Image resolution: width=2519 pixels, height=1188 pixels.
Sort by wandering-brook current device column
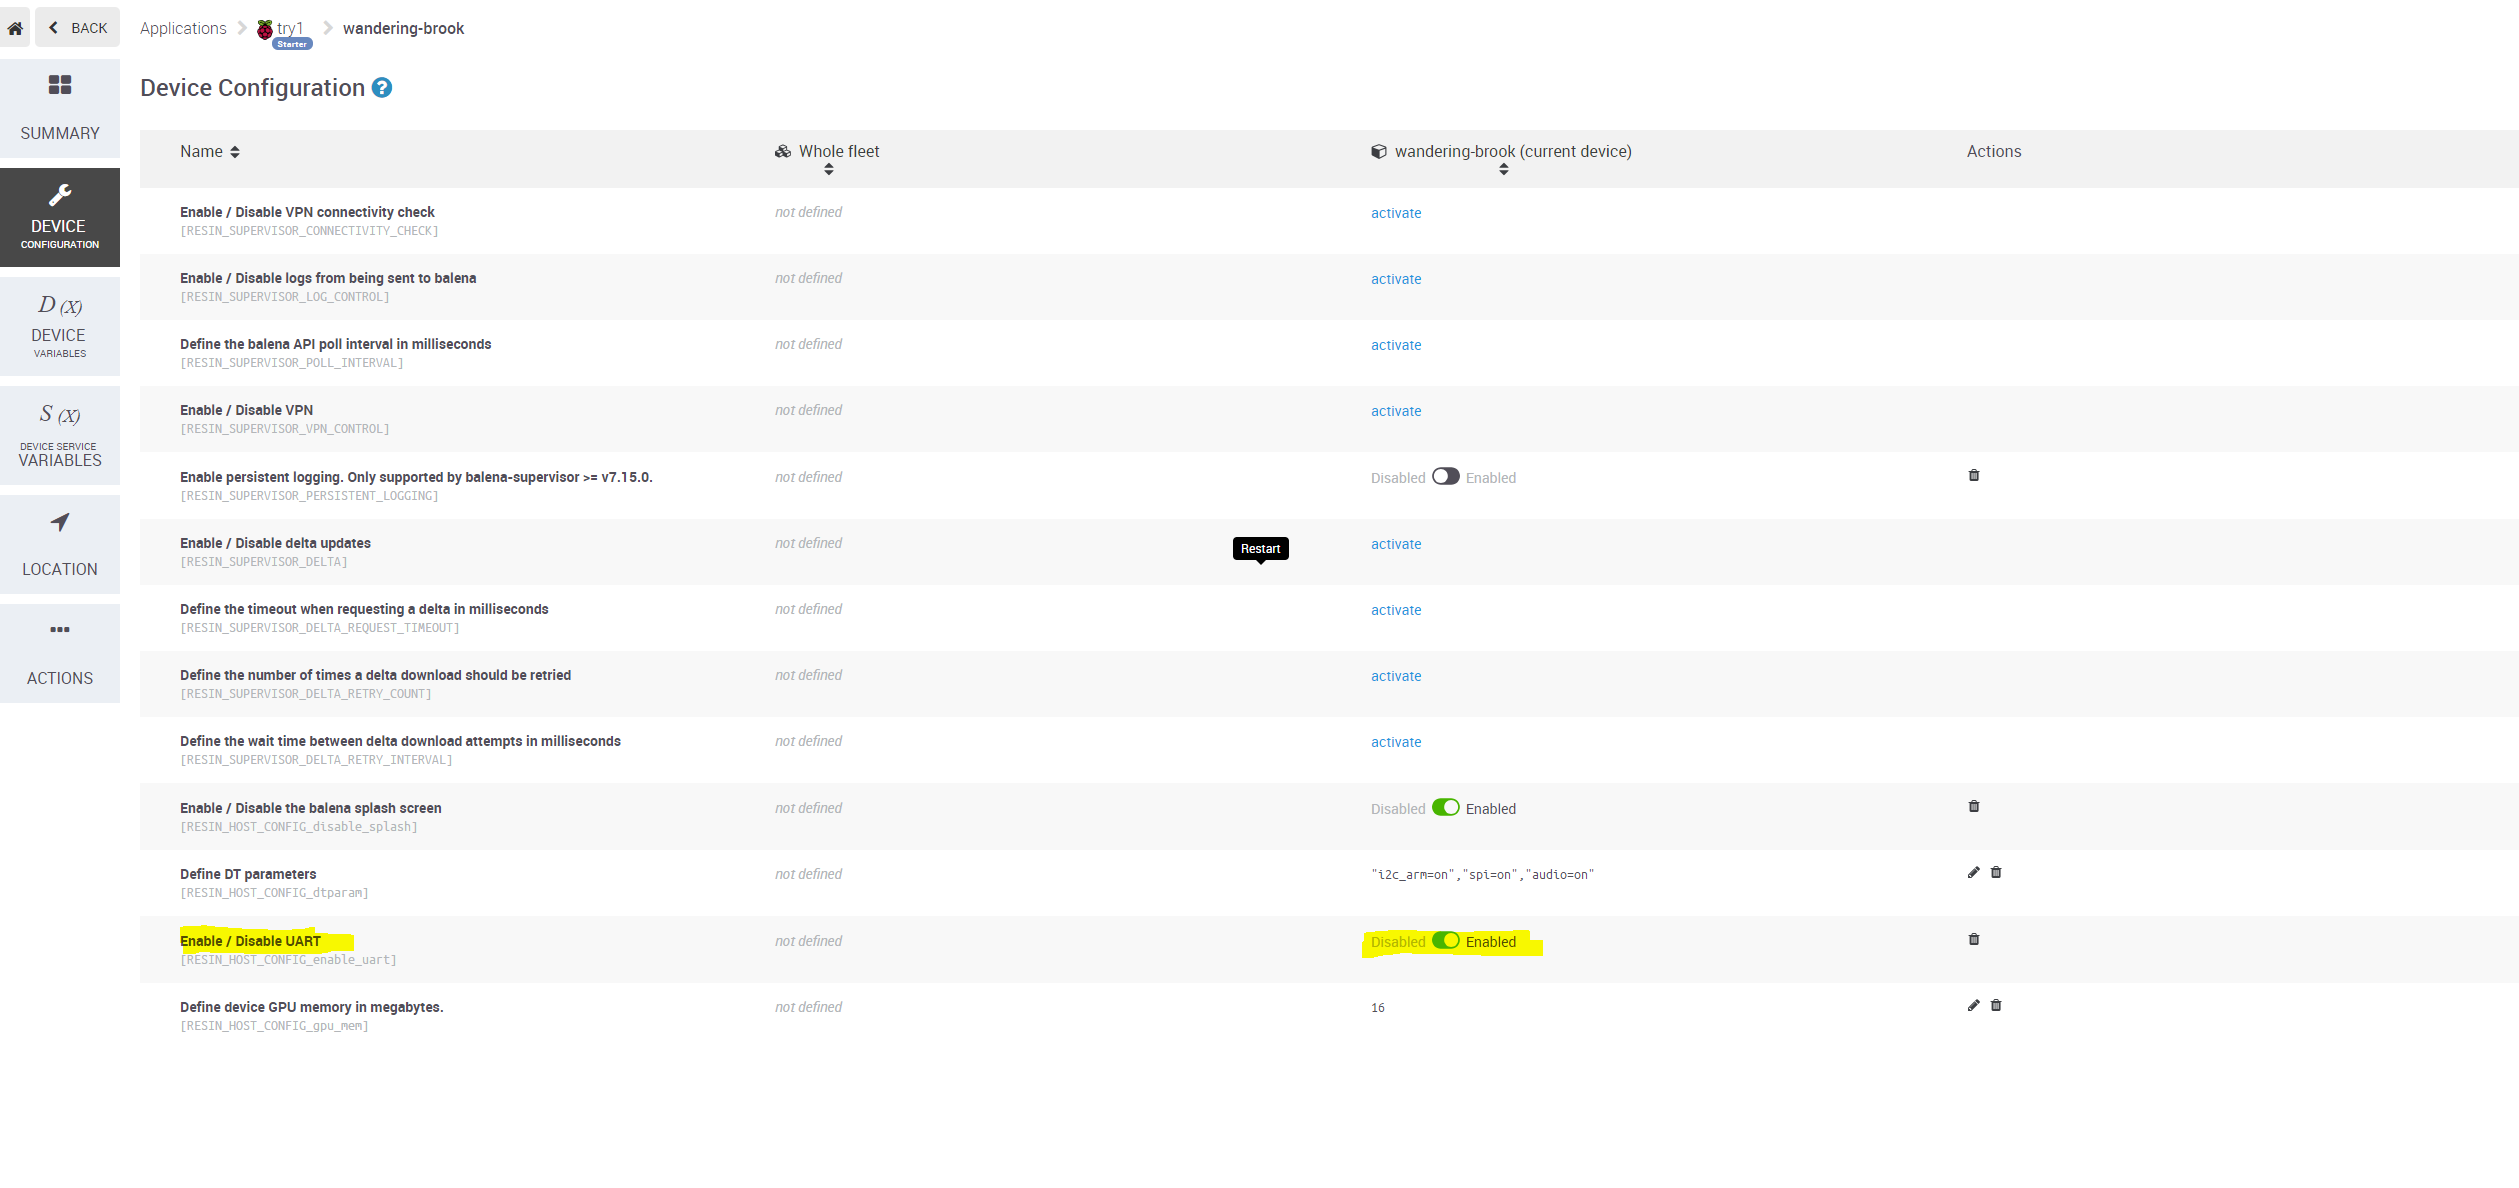click(x=1503, y=170)
